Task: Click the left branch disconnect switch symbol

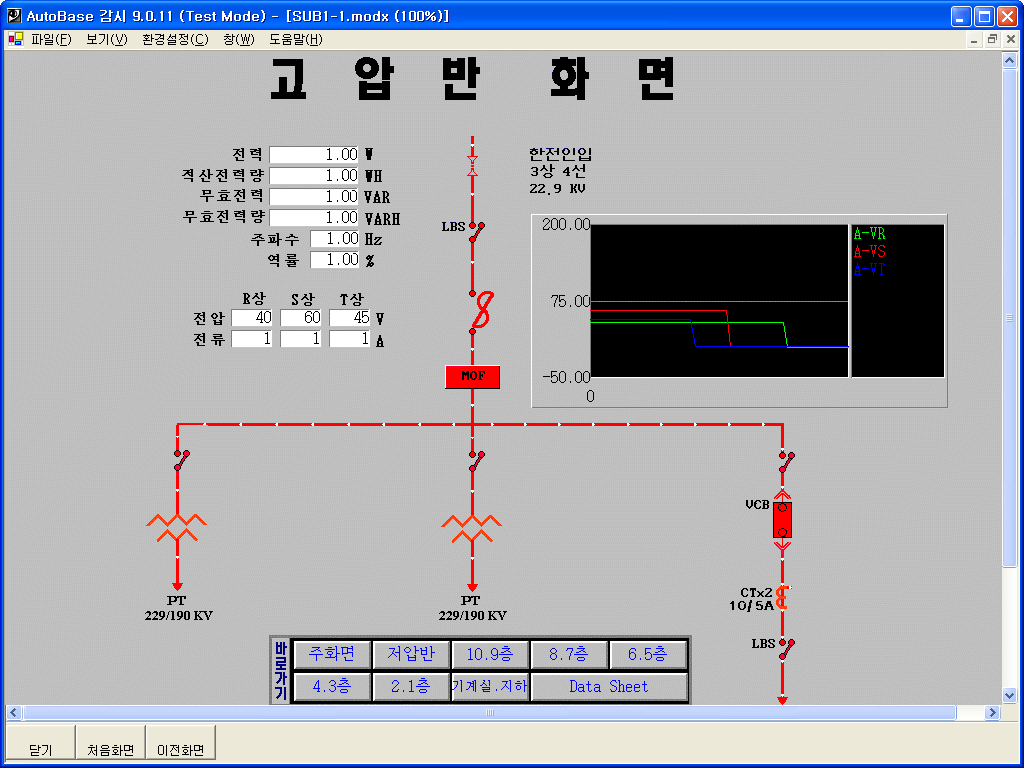Action: pos(180,460)
